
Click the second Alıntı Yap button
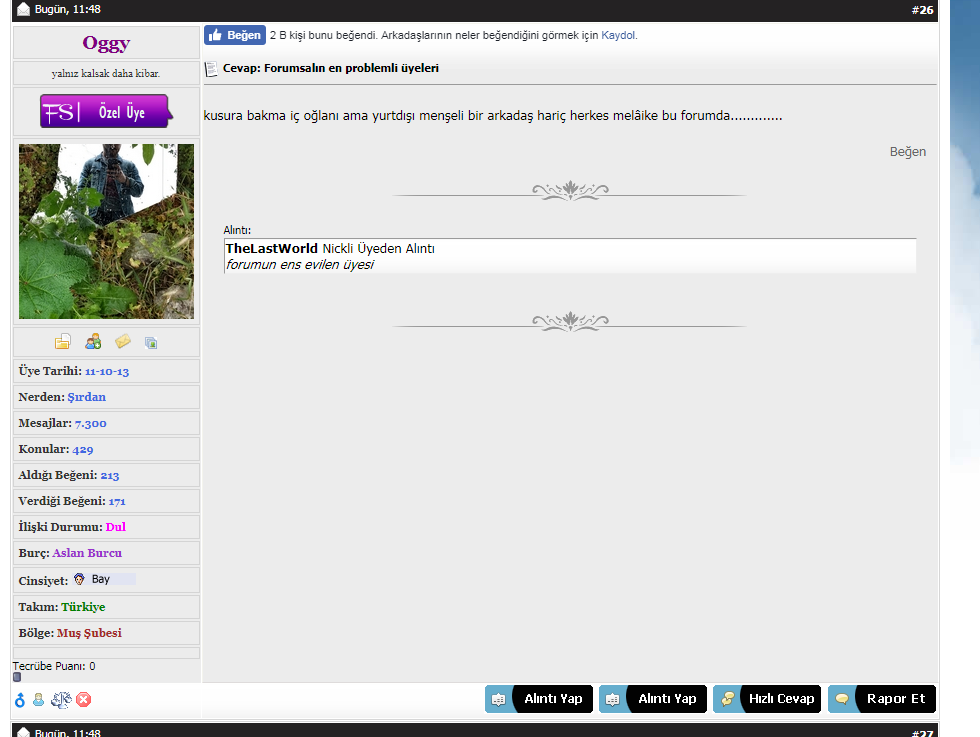coord(653,699)
